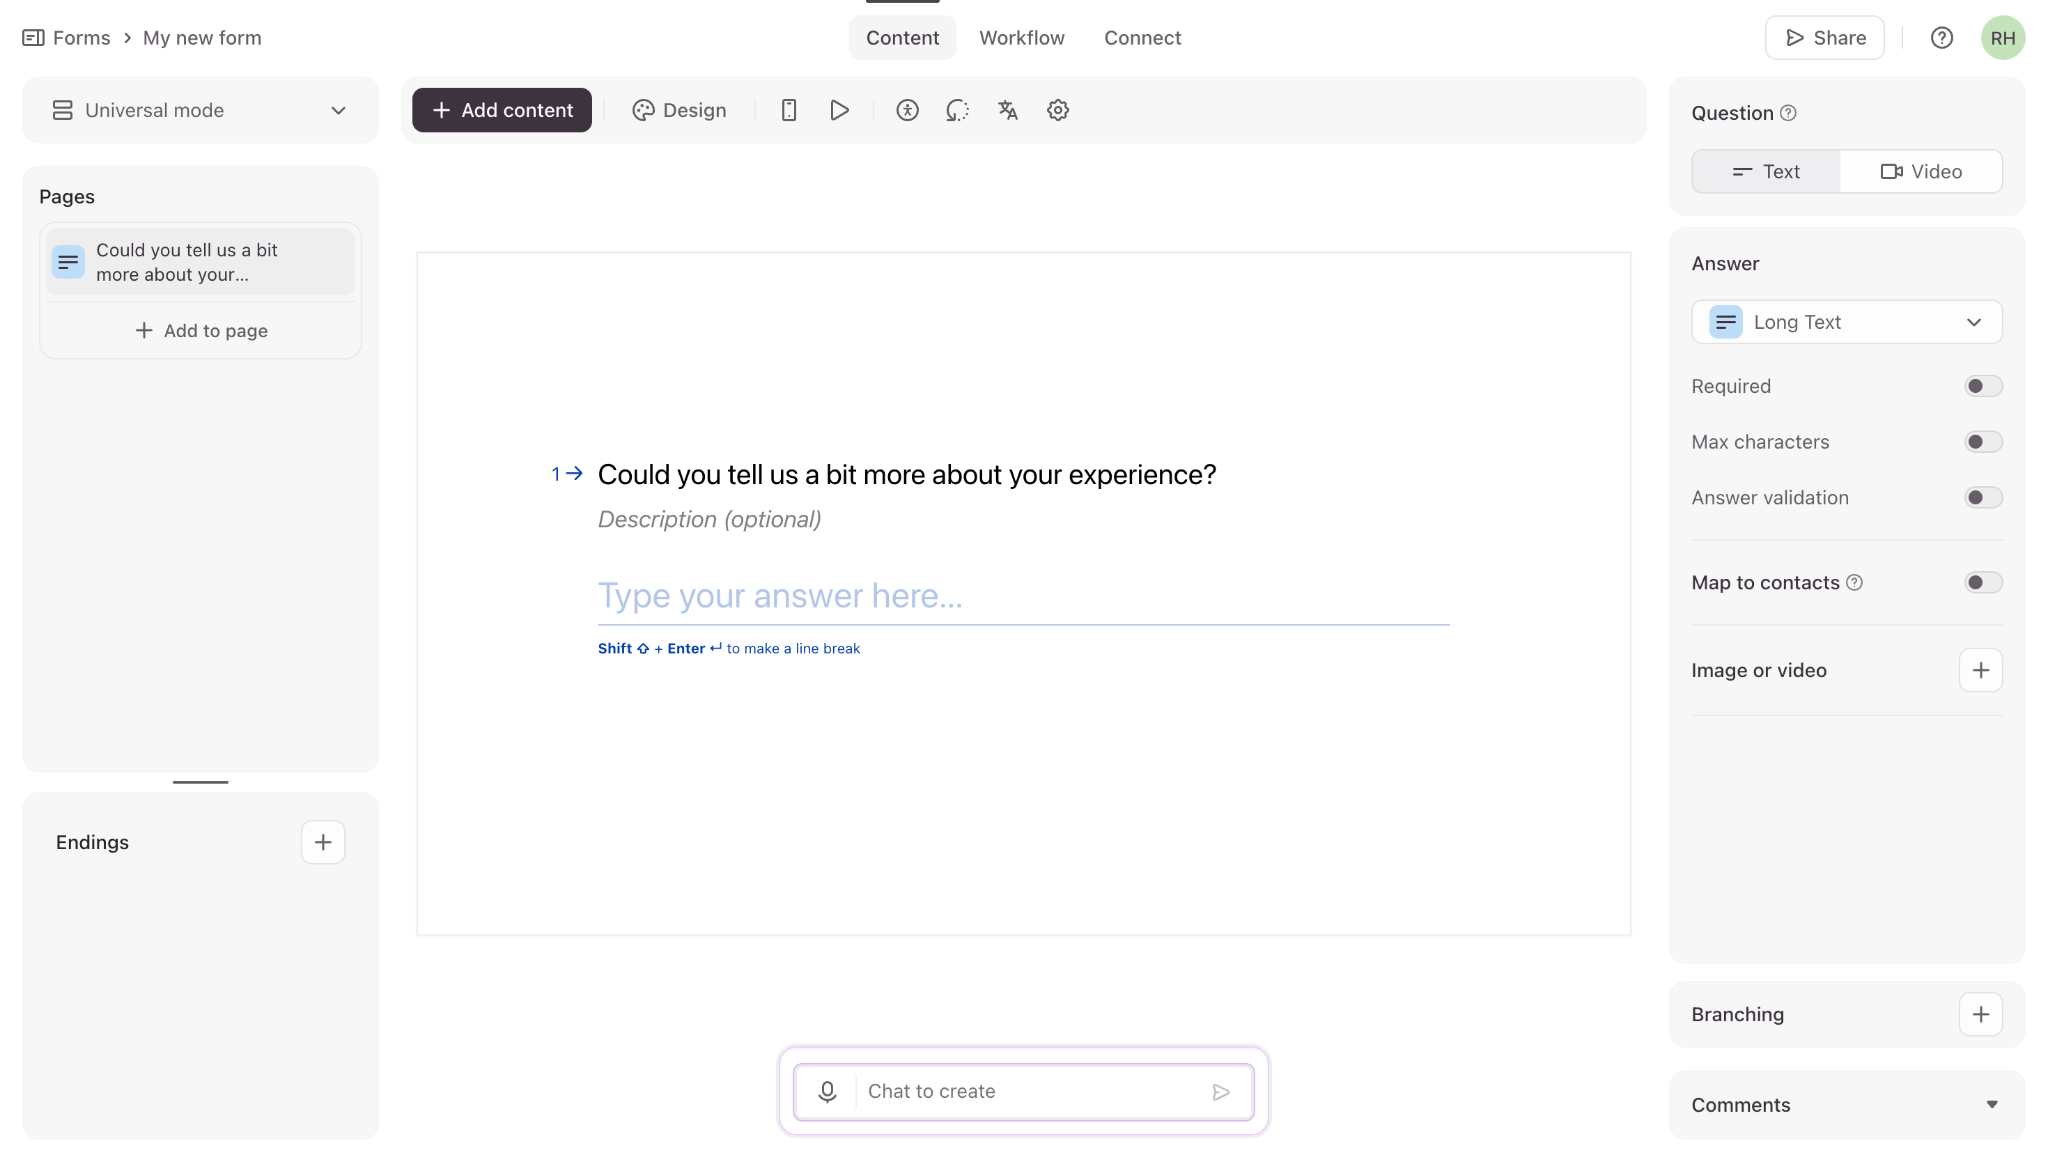Enable the Required toggle
The height and width of the screenshot is (1162, 2048).
tap(1982, 386)
